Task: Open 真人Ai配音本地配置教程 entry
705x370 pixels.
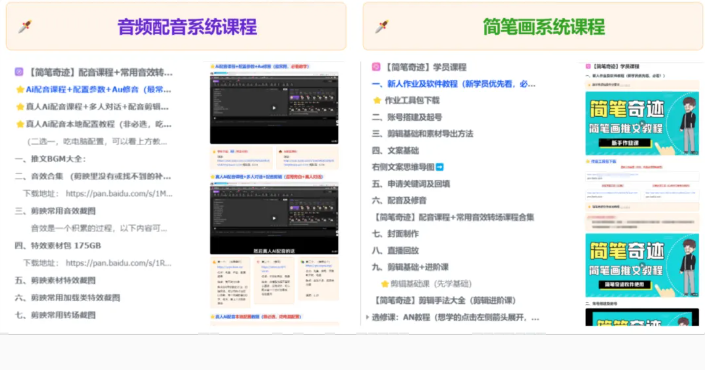Action: tap(98, 125)
